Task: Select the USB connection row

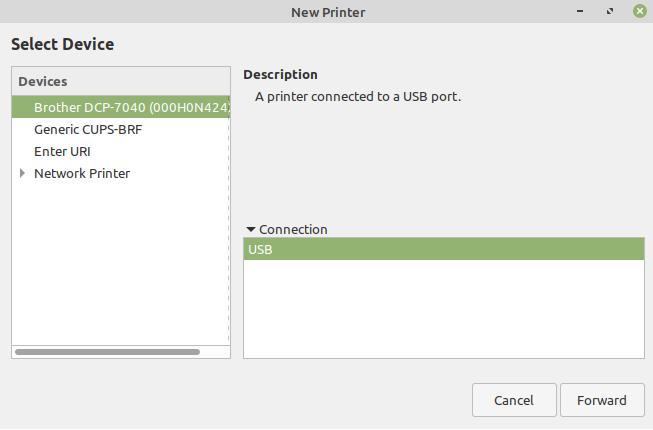Action: (443, 249)
